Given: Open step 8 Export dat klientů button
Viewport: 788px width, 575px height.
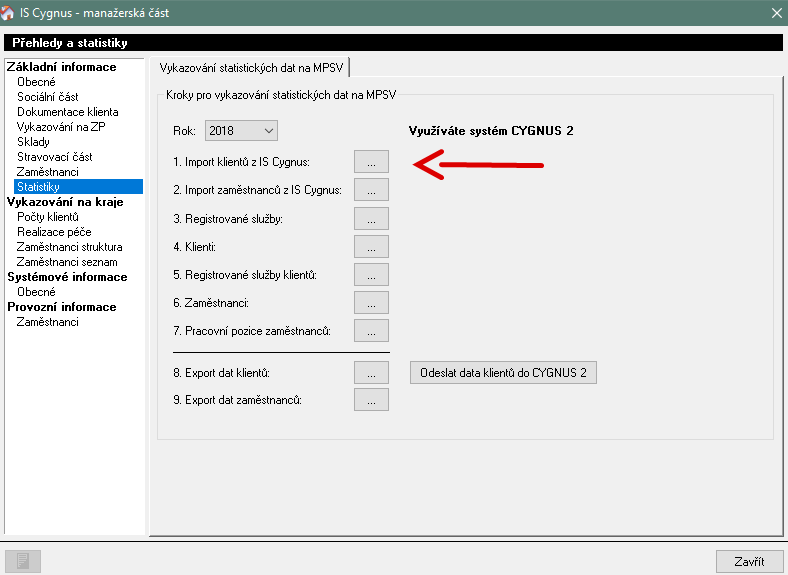Looking at the screenshot, I should (x=371, y=373).
